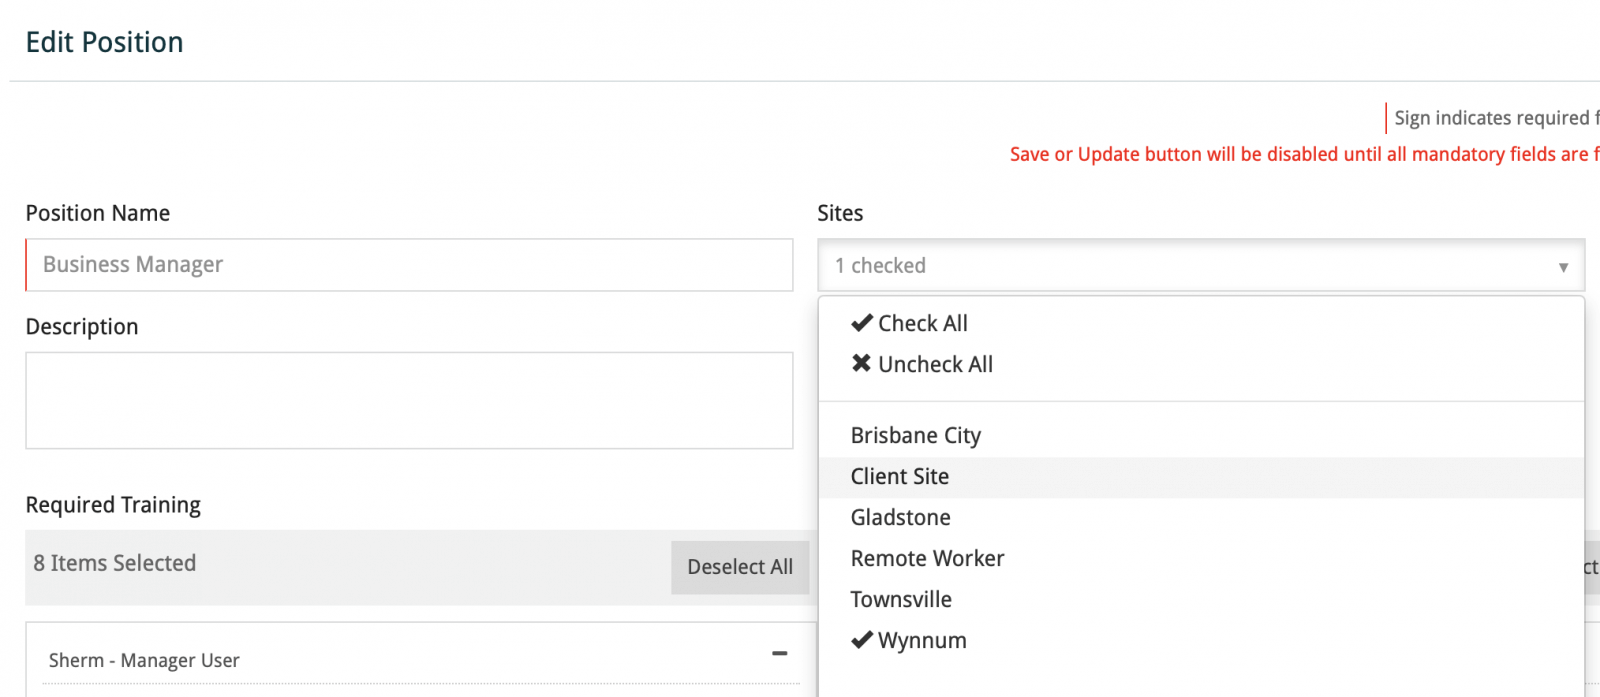This screenshot has height=697, width=1600.
Task: Enable the Gladstone site option
Action: click(900, 518)
